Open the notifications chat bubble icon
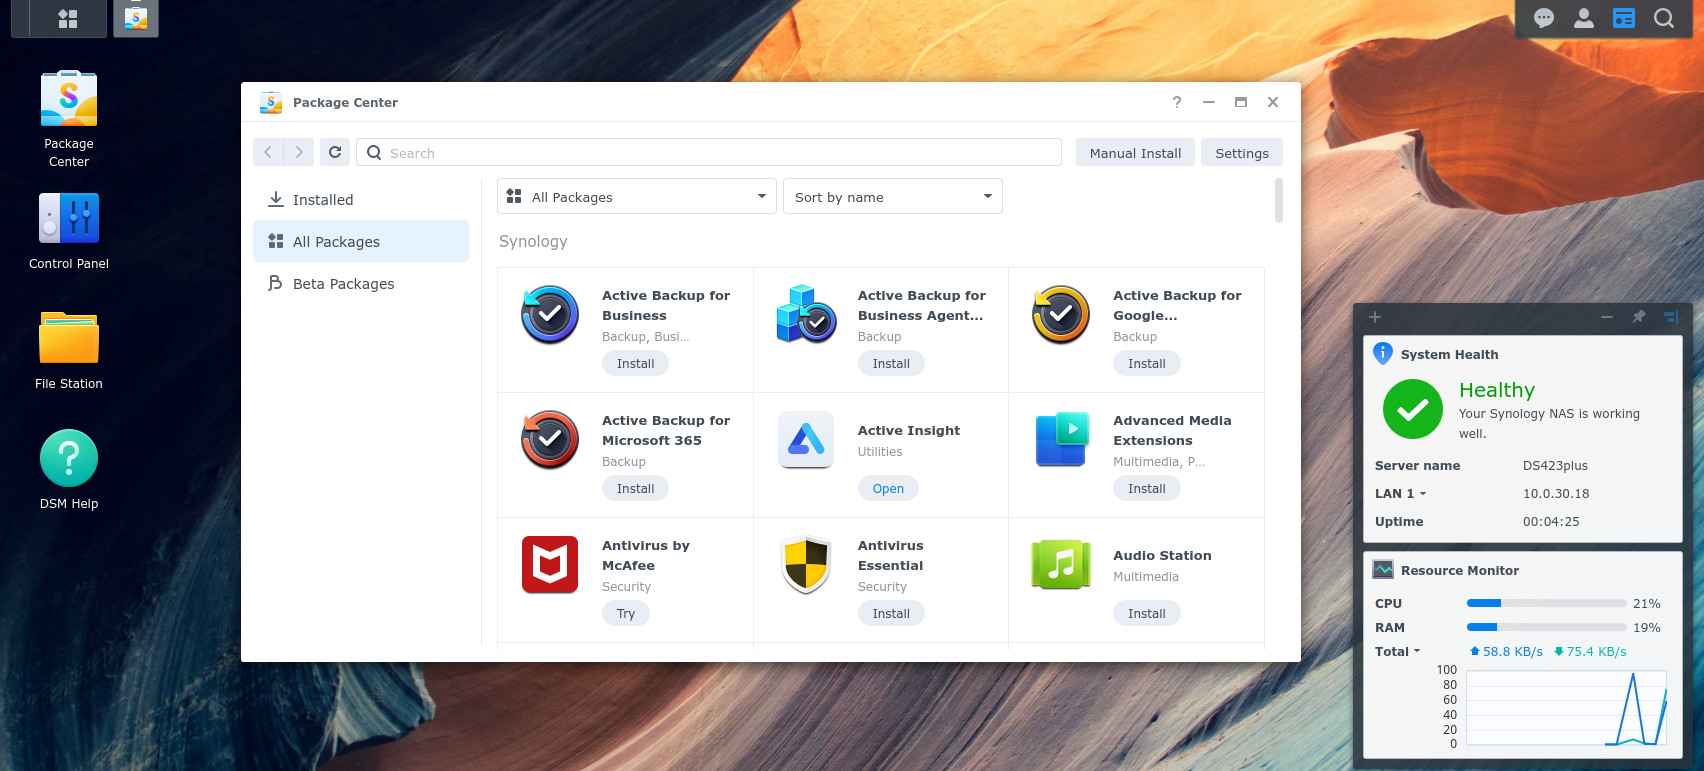The width and height of the screenshot is (1704, 771). tap(1544, 18)
